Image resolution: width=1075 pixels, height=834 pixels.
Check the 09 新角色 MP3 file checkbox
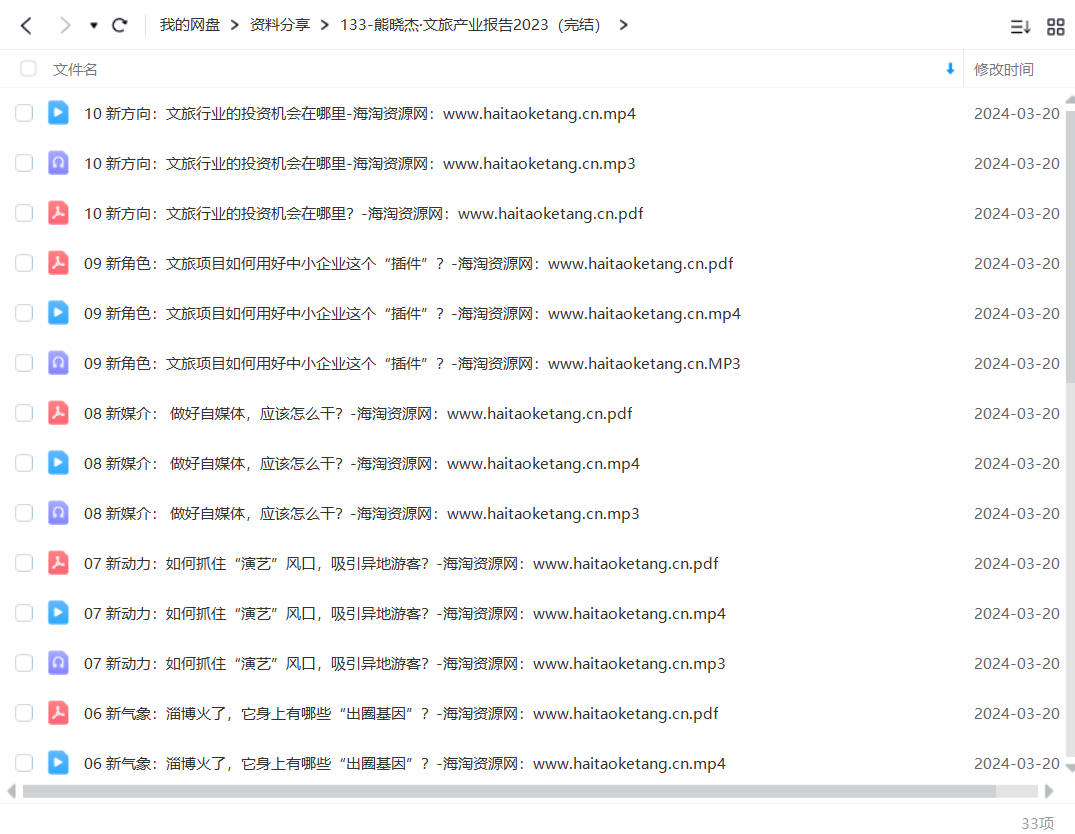(24, 364)
